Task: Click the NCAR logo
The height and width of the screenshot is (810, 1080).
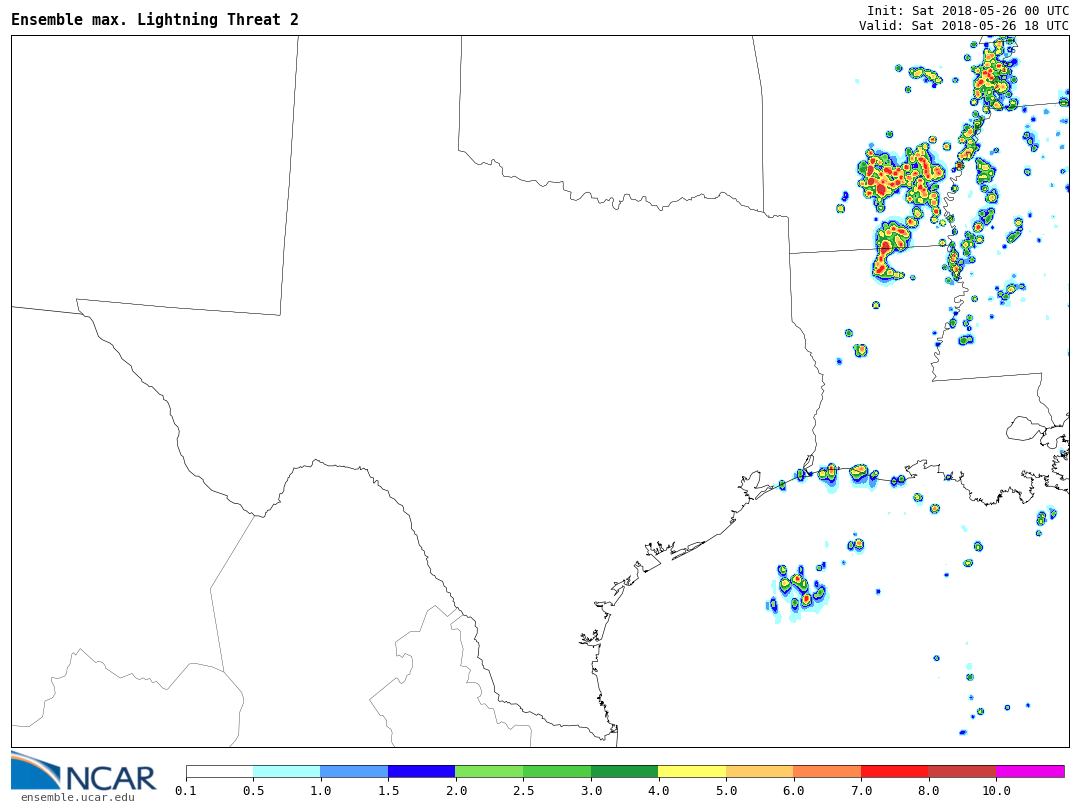Action: coord(84,772)
